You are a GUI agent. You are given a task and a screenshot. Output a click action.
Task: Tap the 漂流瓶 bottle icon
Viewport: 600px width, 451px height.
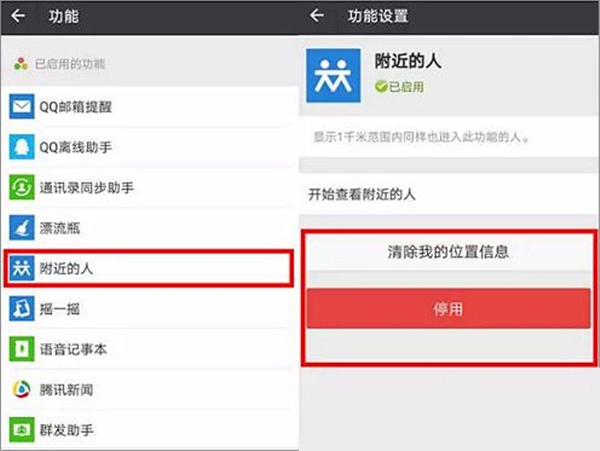21,228
